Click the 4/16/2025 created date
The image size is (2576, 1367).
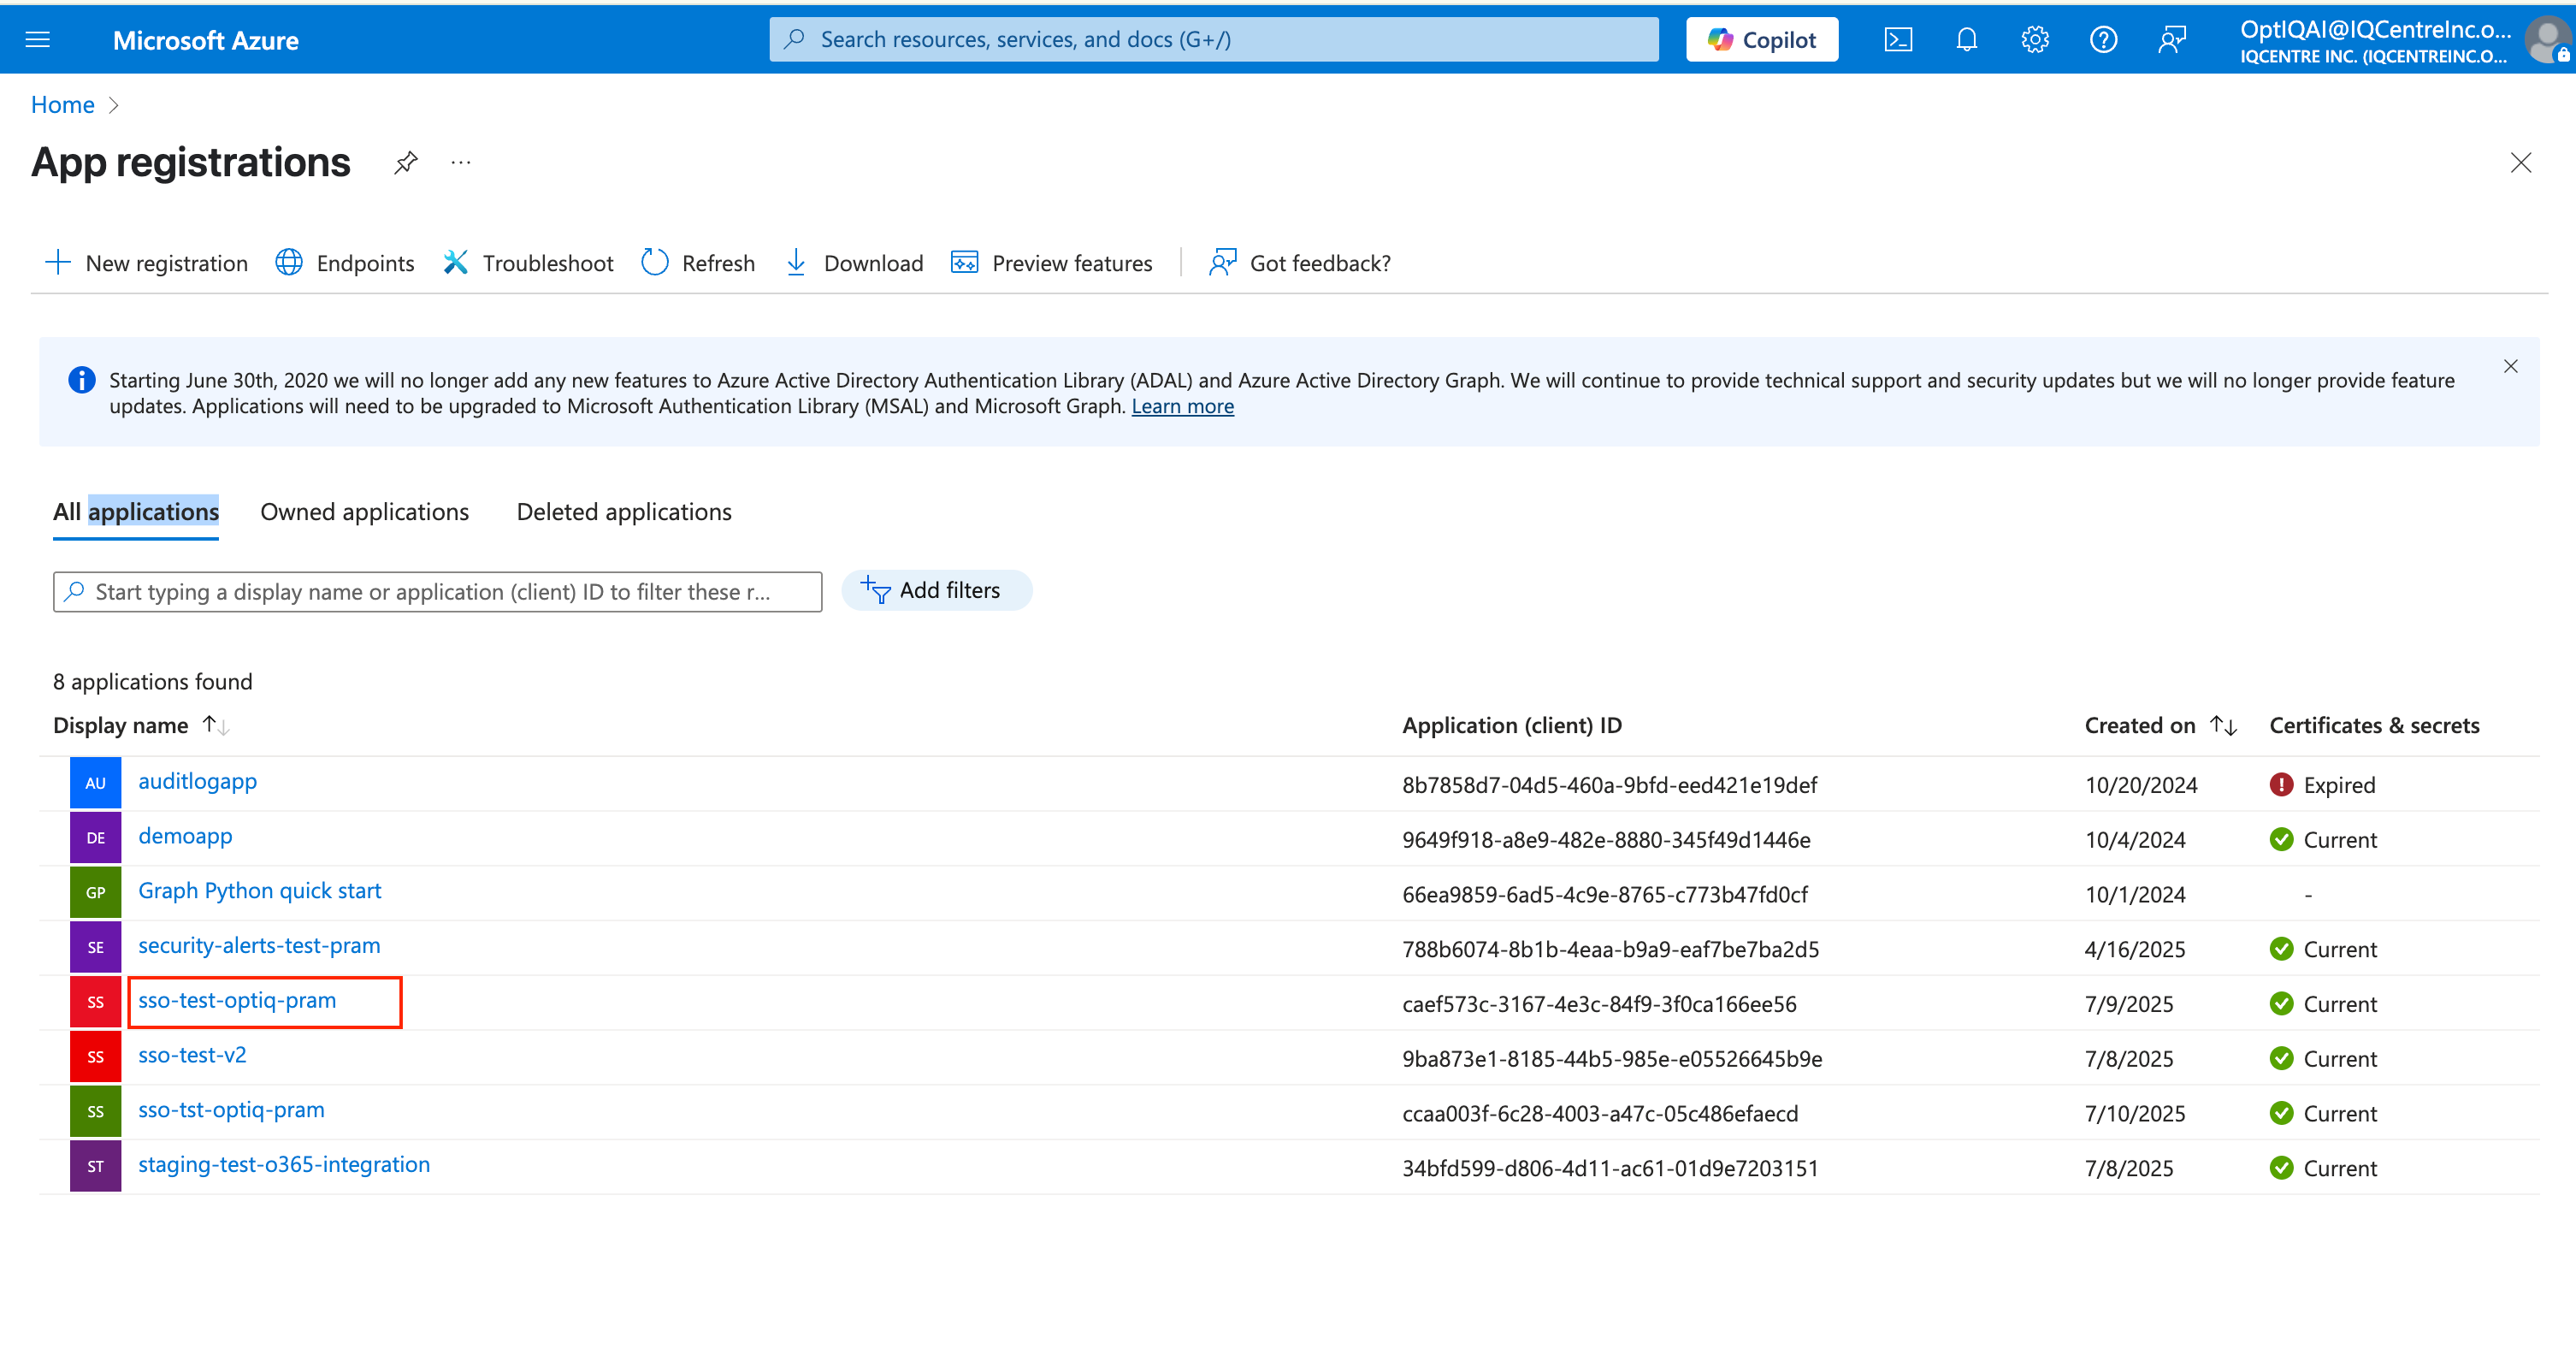tap(2135, 949)
